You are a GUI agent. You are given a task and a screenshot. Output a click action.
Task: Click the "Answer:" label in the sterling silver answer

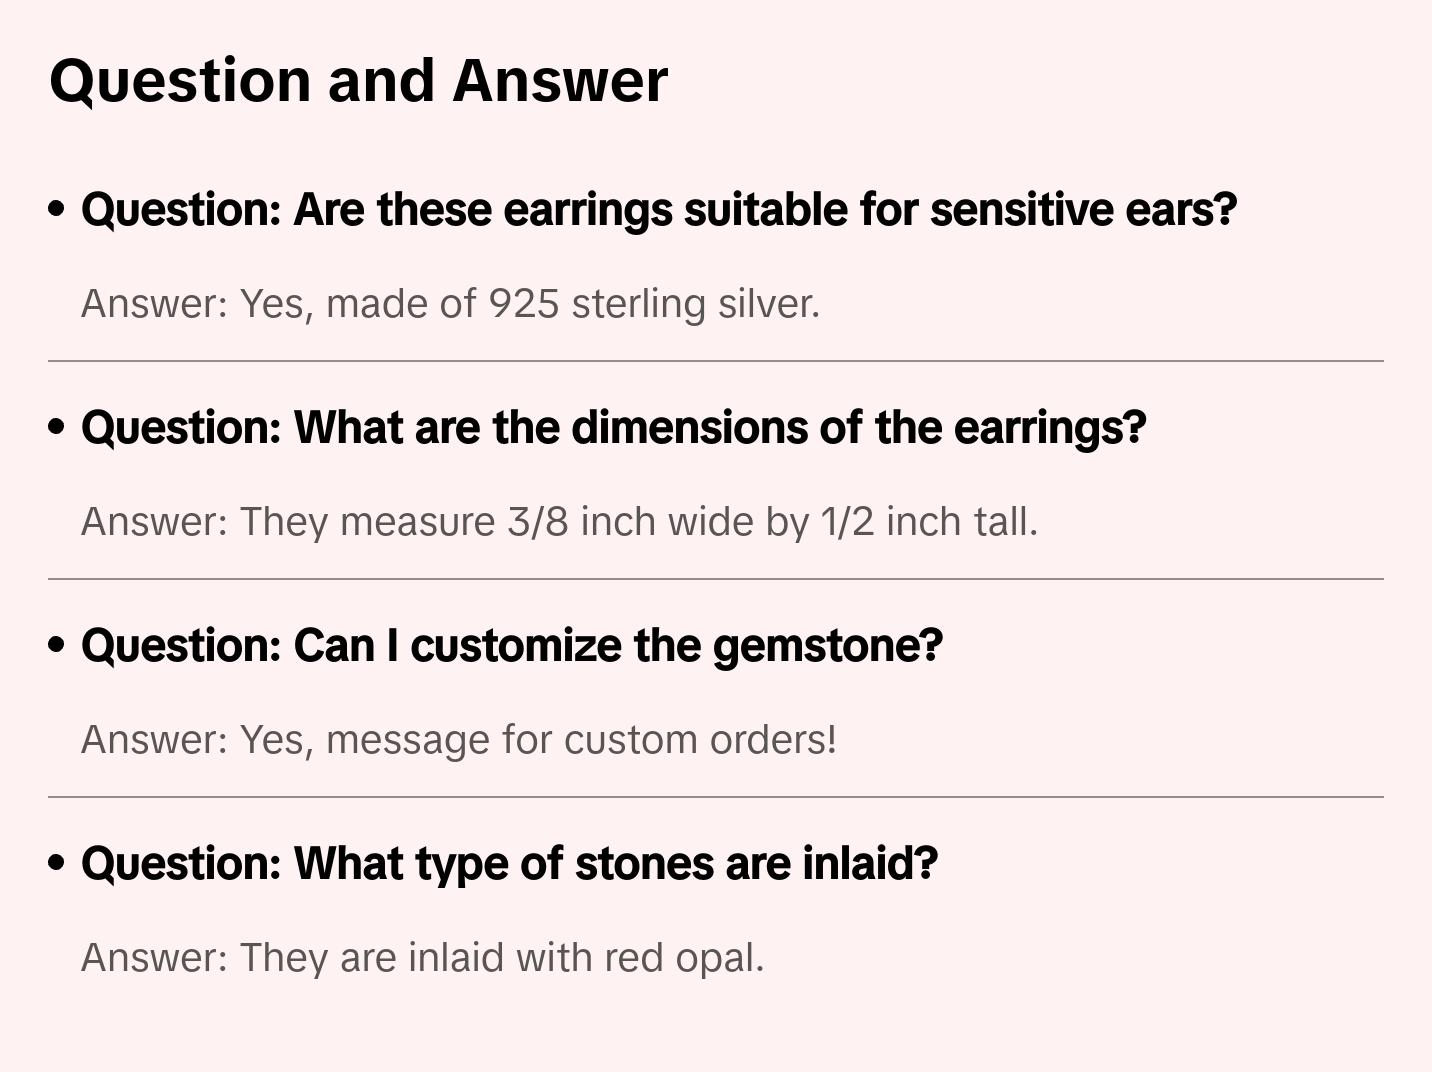pos(155,304)
